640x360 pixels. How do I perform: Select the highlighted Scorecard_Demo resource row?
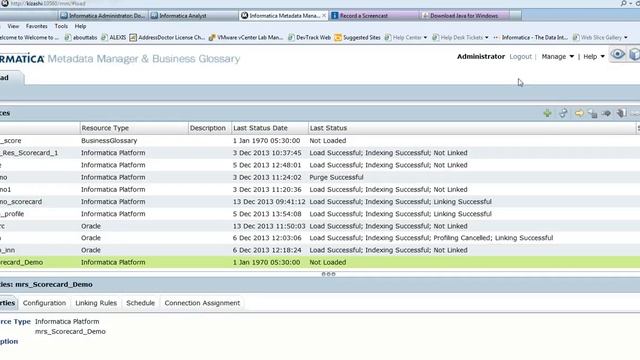(x=320, y=262)
